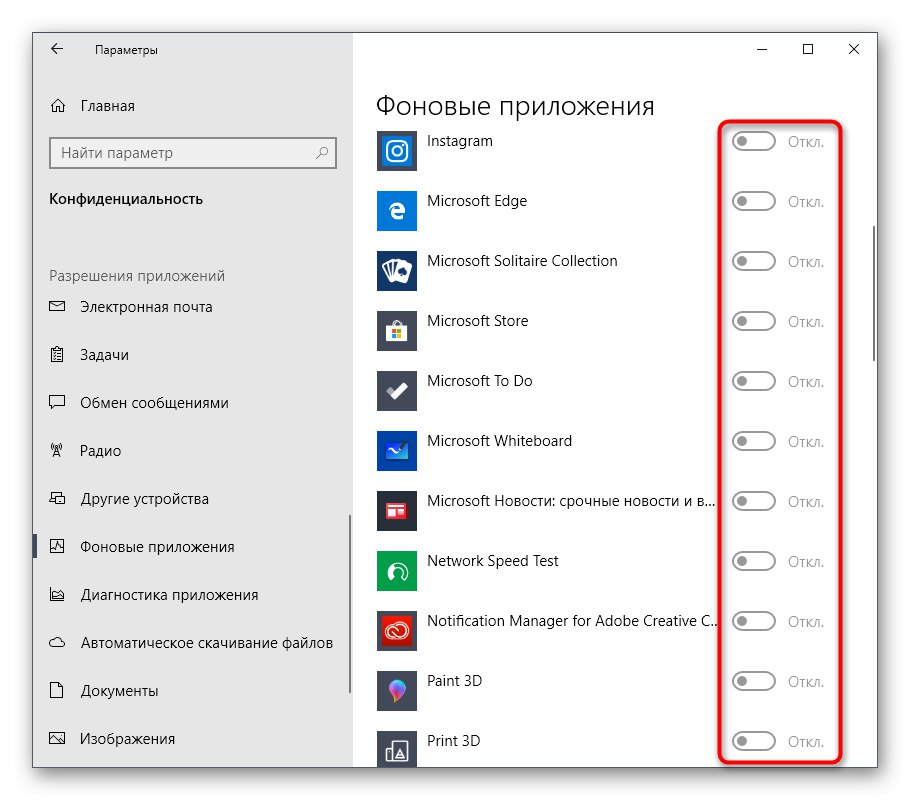
Task: Click the chart icon for Диагностика приложения
Action: click(57, 594)
